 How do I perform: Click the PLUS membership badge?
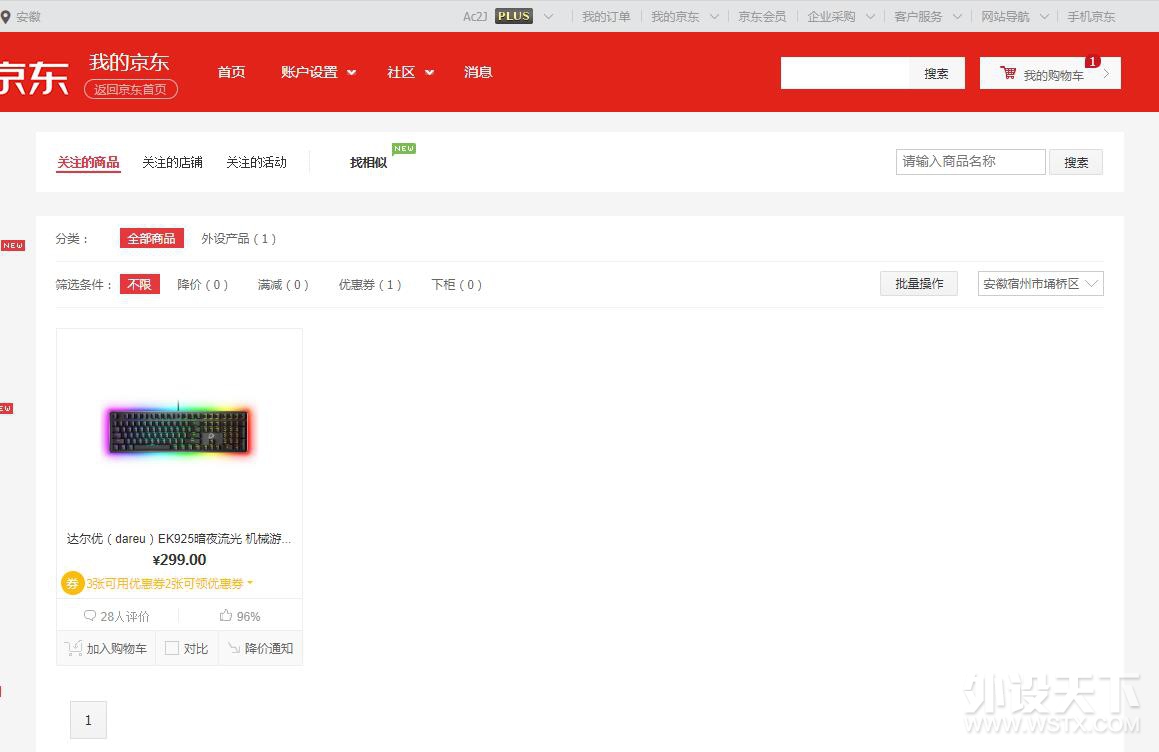pos(514,16)
